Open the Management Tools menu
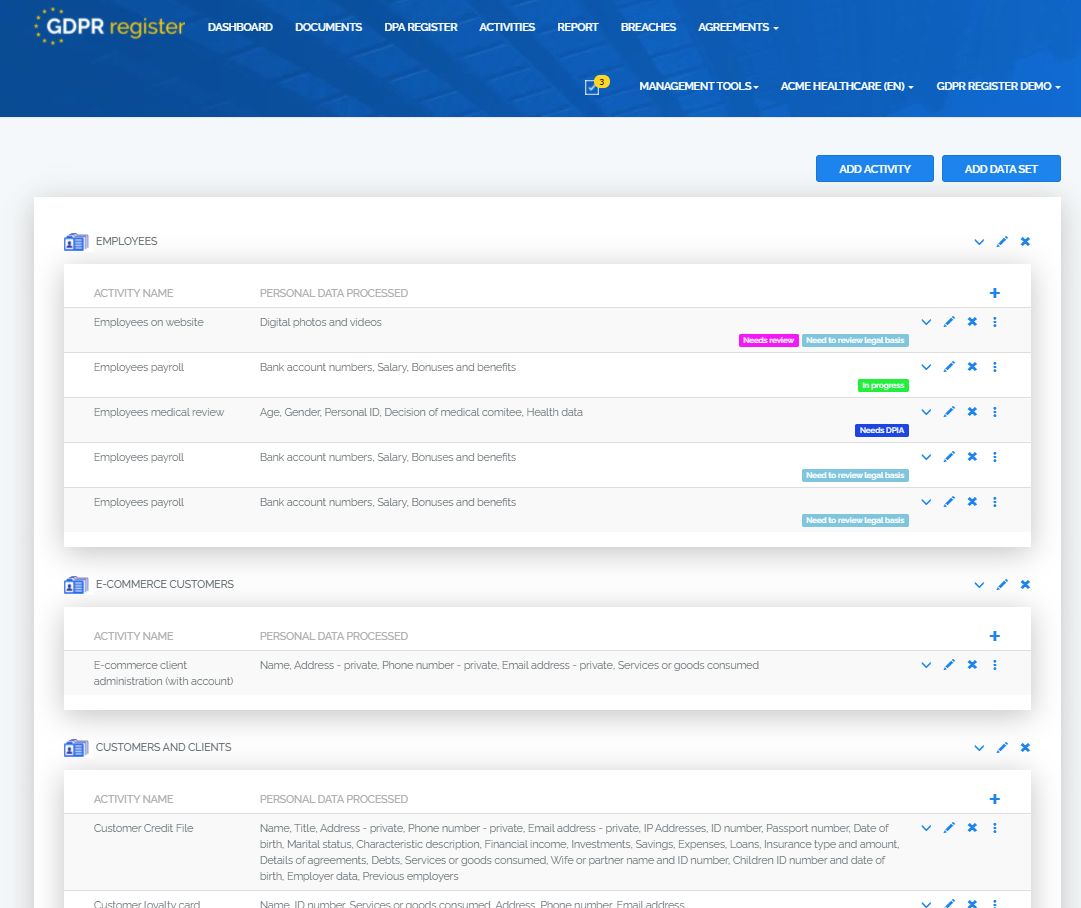This screenshot has width=1081, height=908. (697, 86)
